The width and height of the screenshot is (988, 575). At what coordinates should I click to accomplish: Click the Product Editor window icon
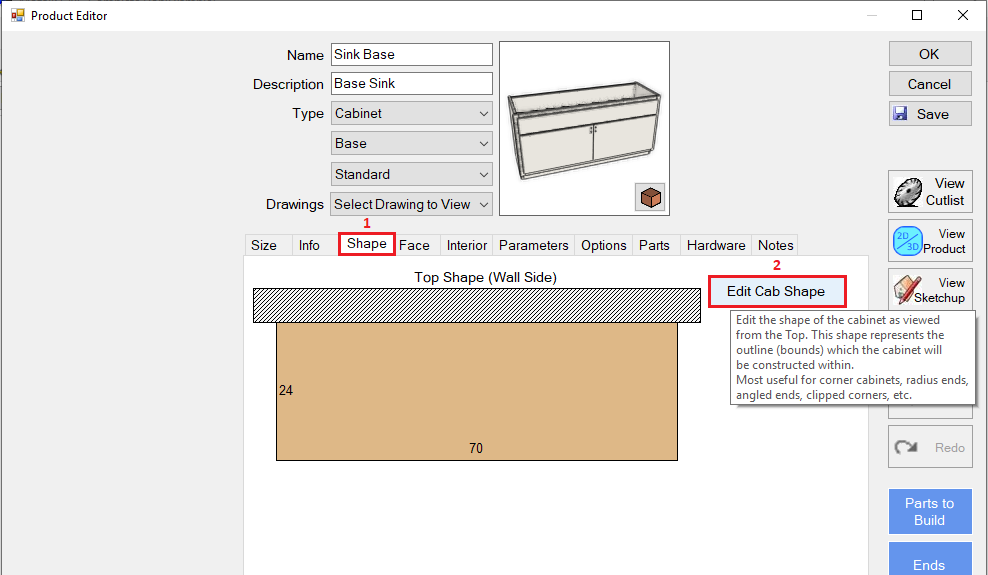point(17,15)
